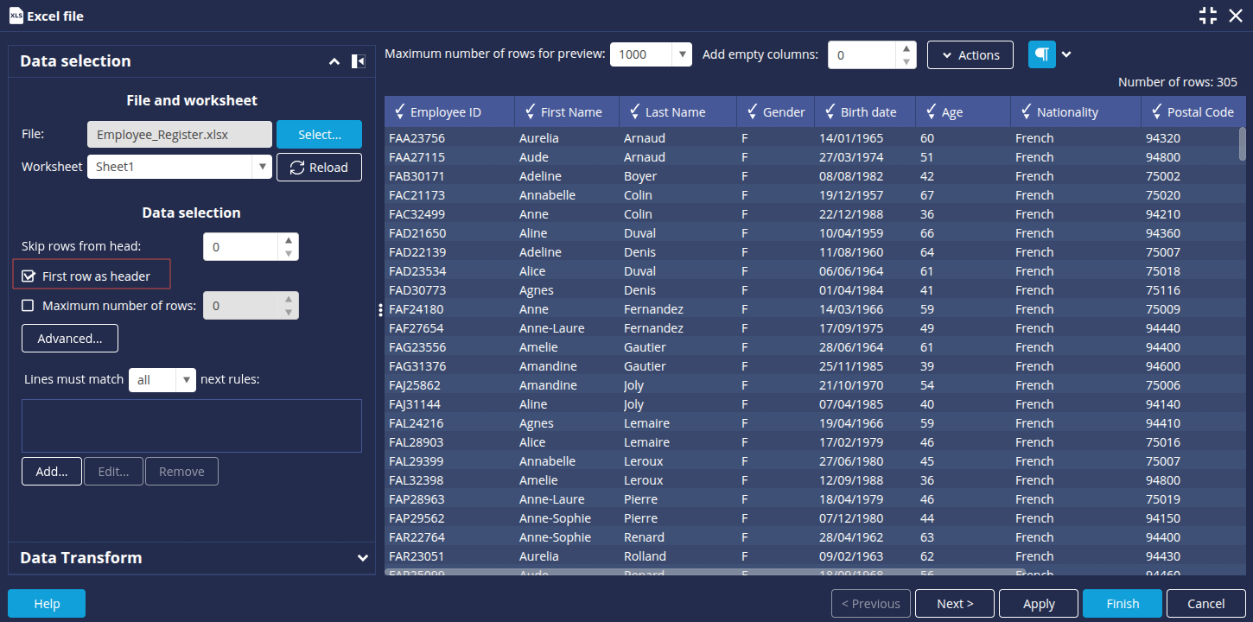Viewport: 1253px width, 622px height.
Task: Click the Birth date column check icon
Action: [x=830, y=112]
